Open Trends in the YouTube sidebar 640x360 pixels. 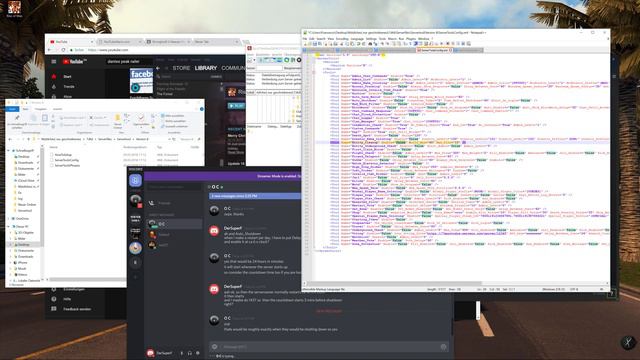coord(69,87)
